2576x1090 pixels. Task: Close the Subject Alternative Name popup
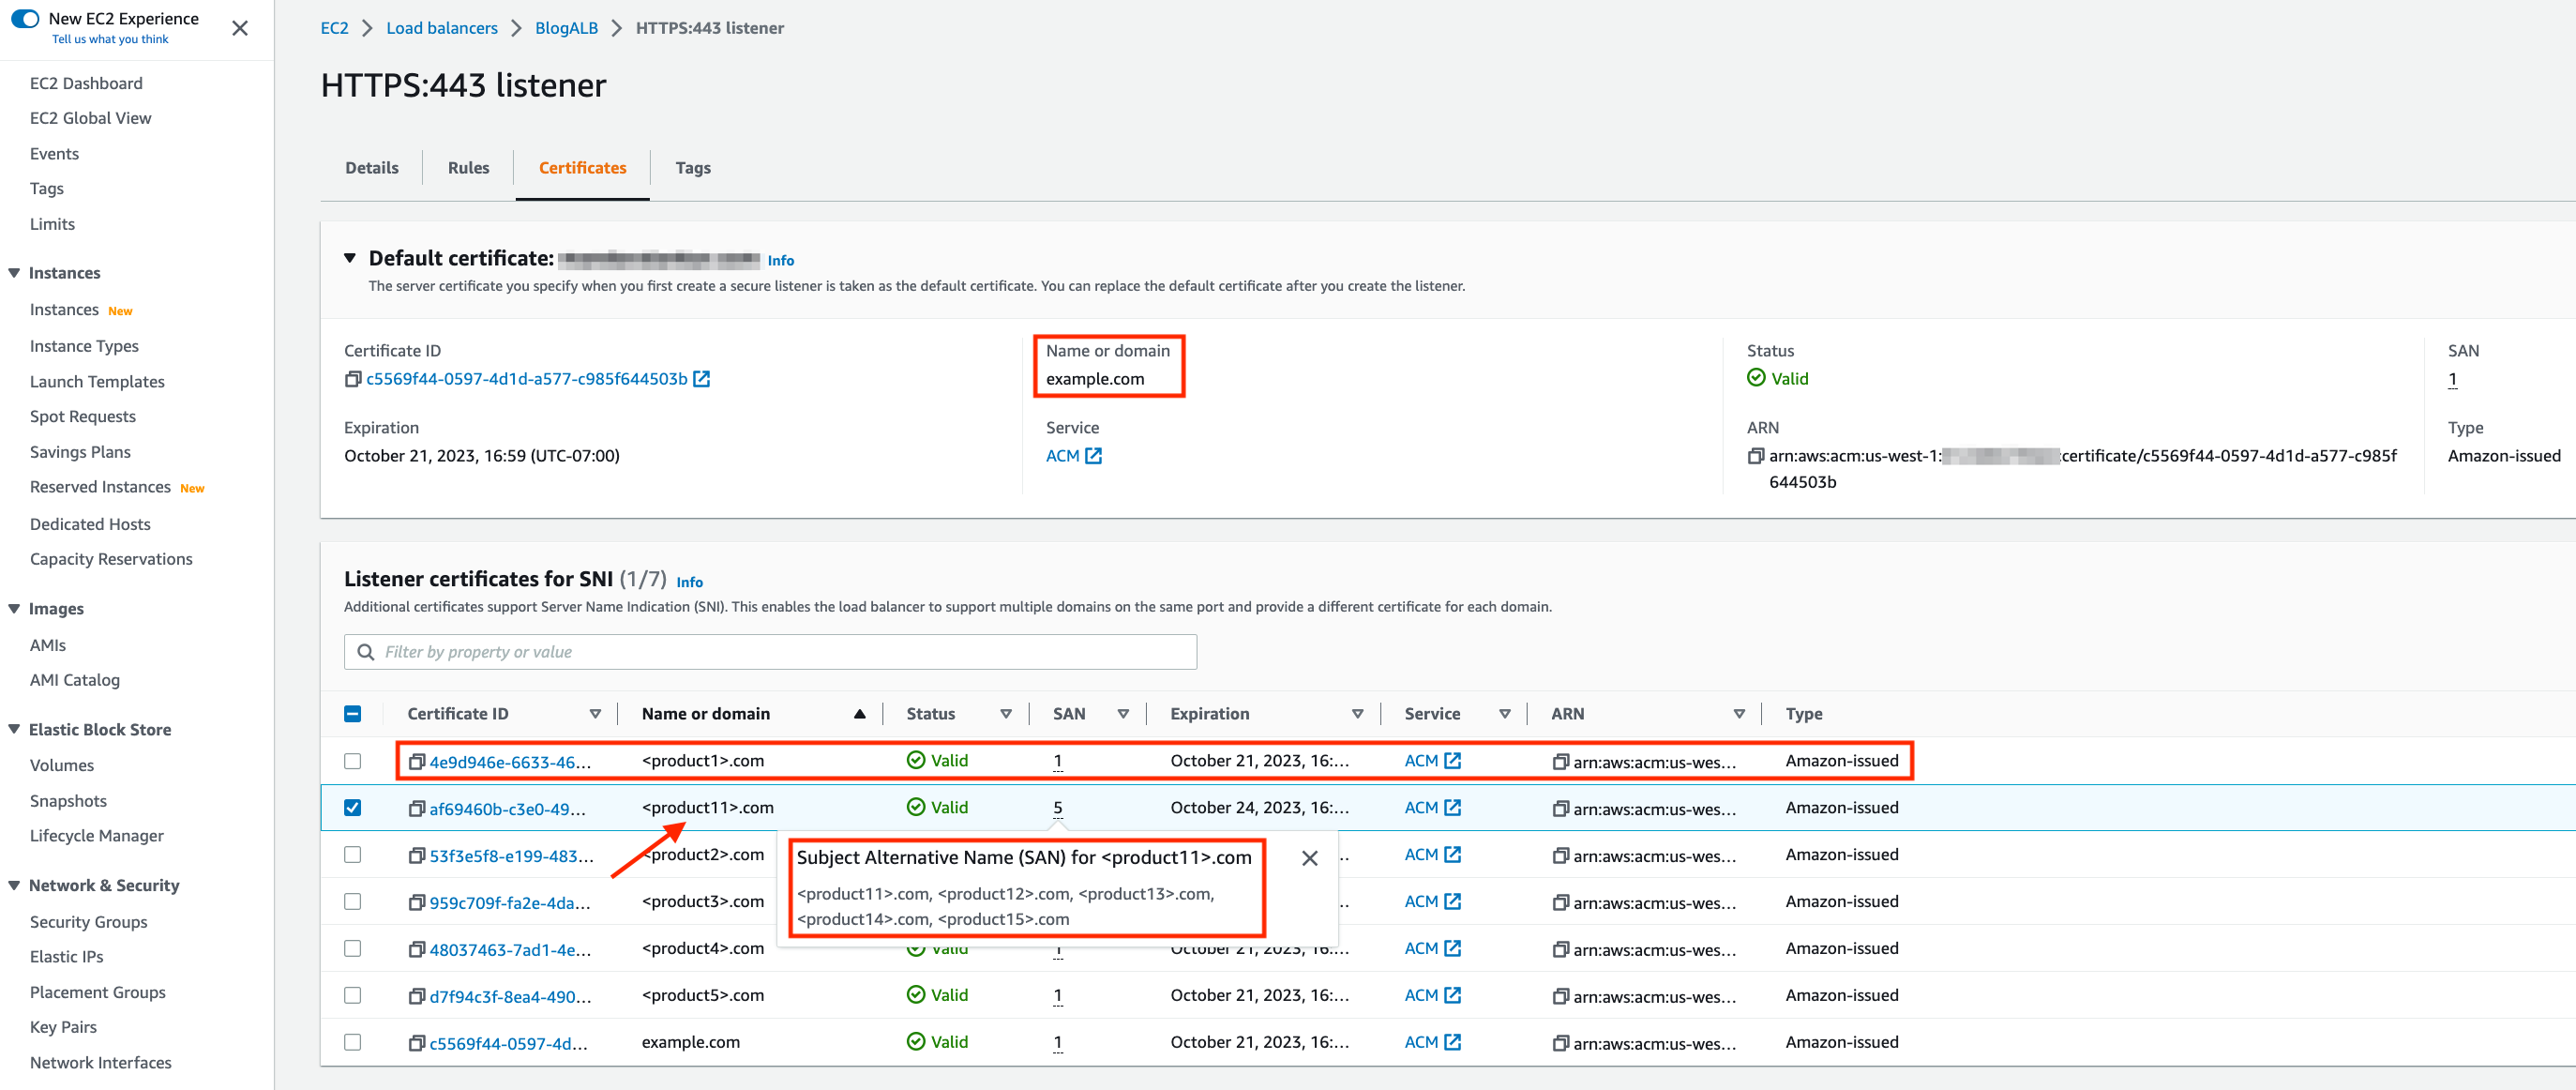[x=1310, y=858]
